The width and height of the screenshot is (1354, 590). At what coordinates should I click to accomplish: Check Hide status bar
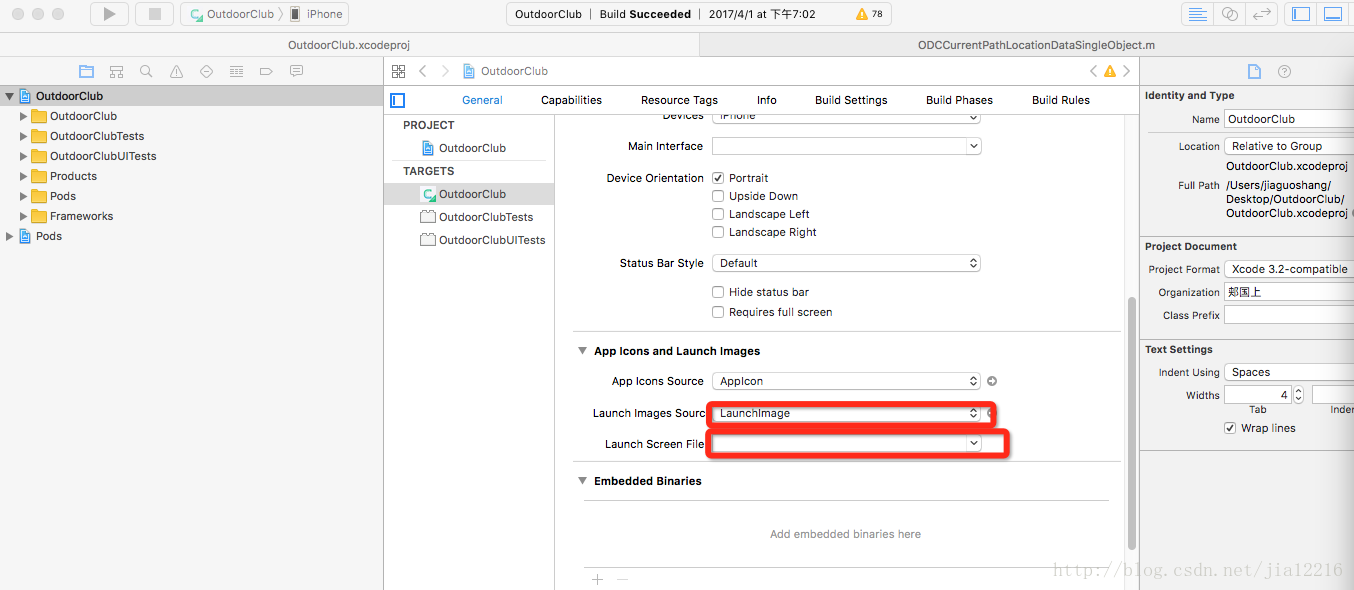tap(718, 292)
